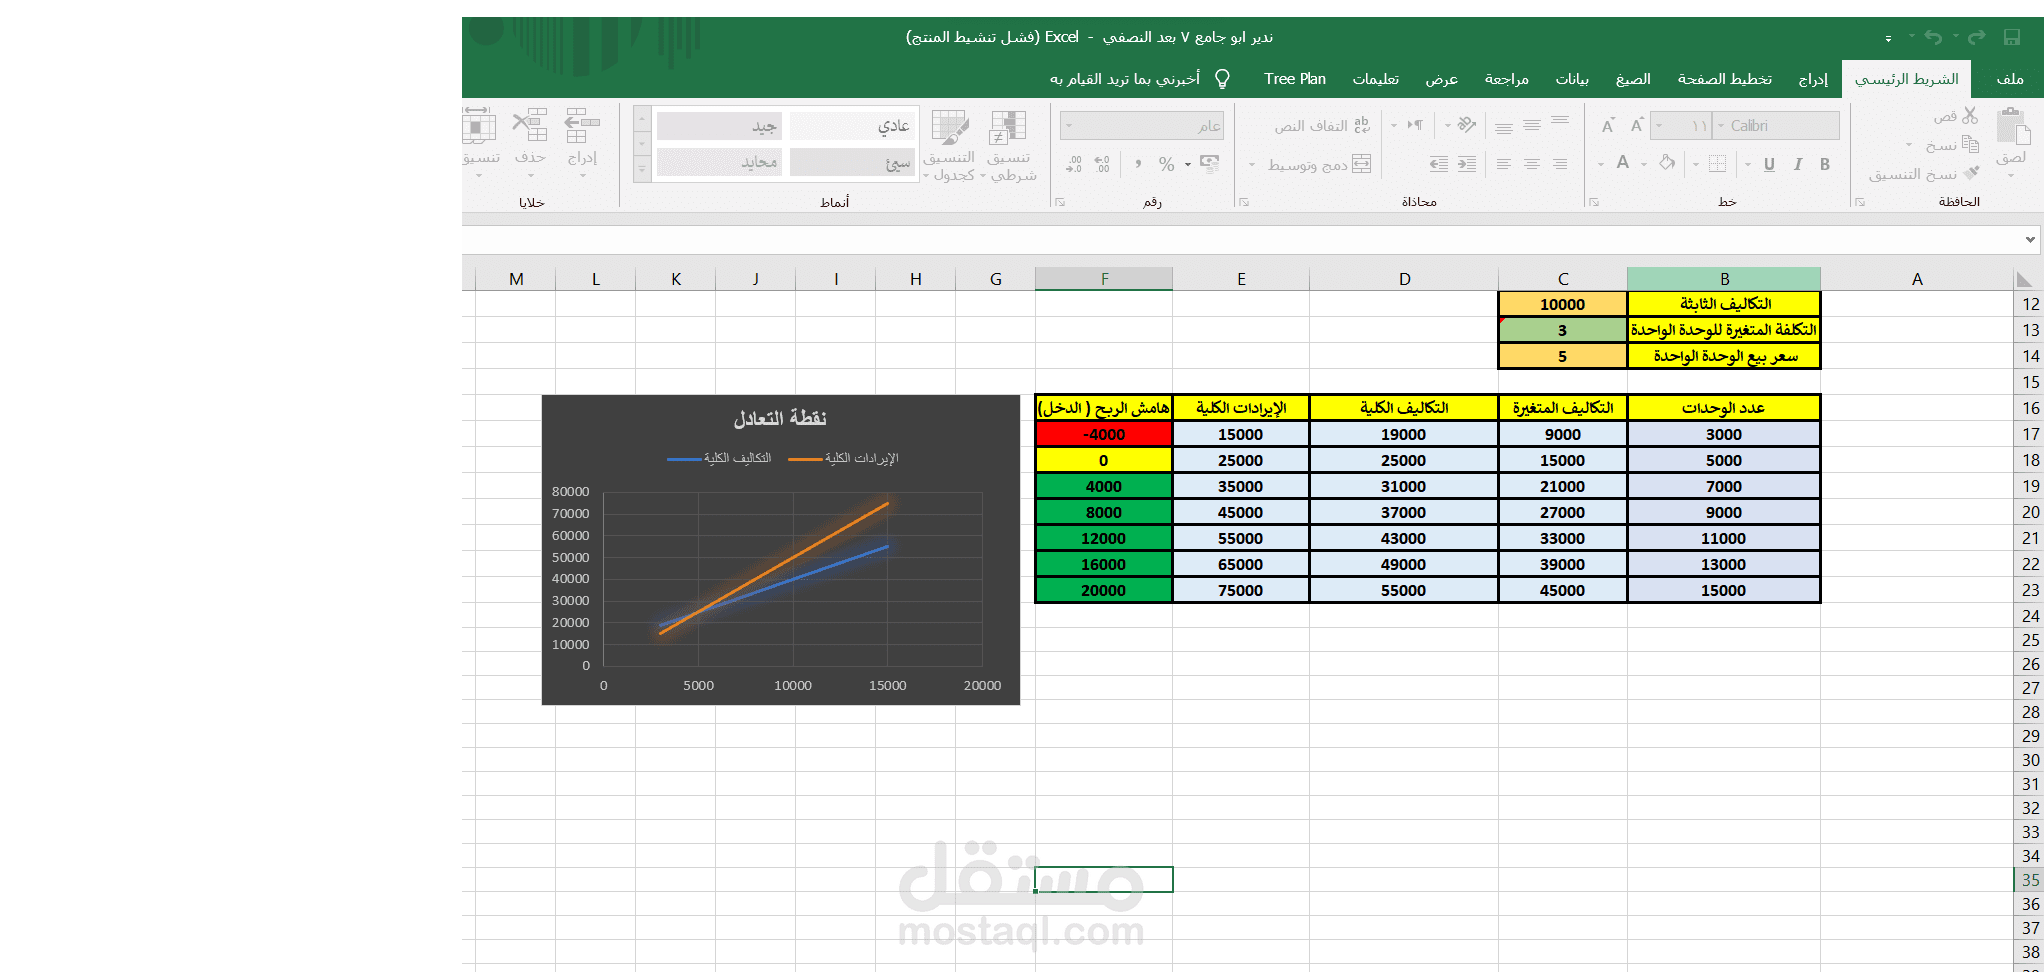Click the Insert cells icon
The height and width of the screenshot is (972, 2044).
click(x=582, y=127)
